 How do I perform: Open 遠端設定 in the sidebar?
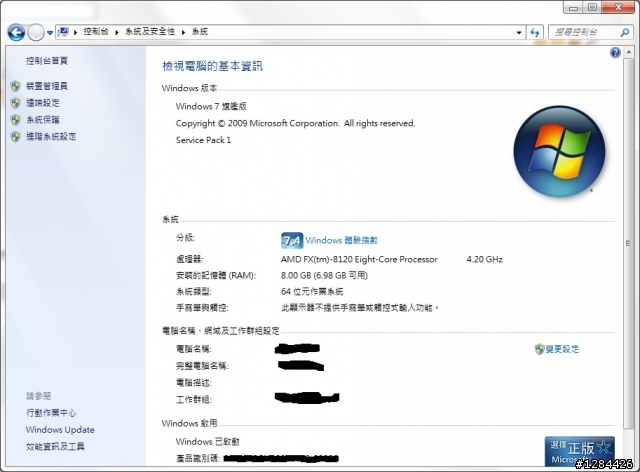[x=43, y=103]
